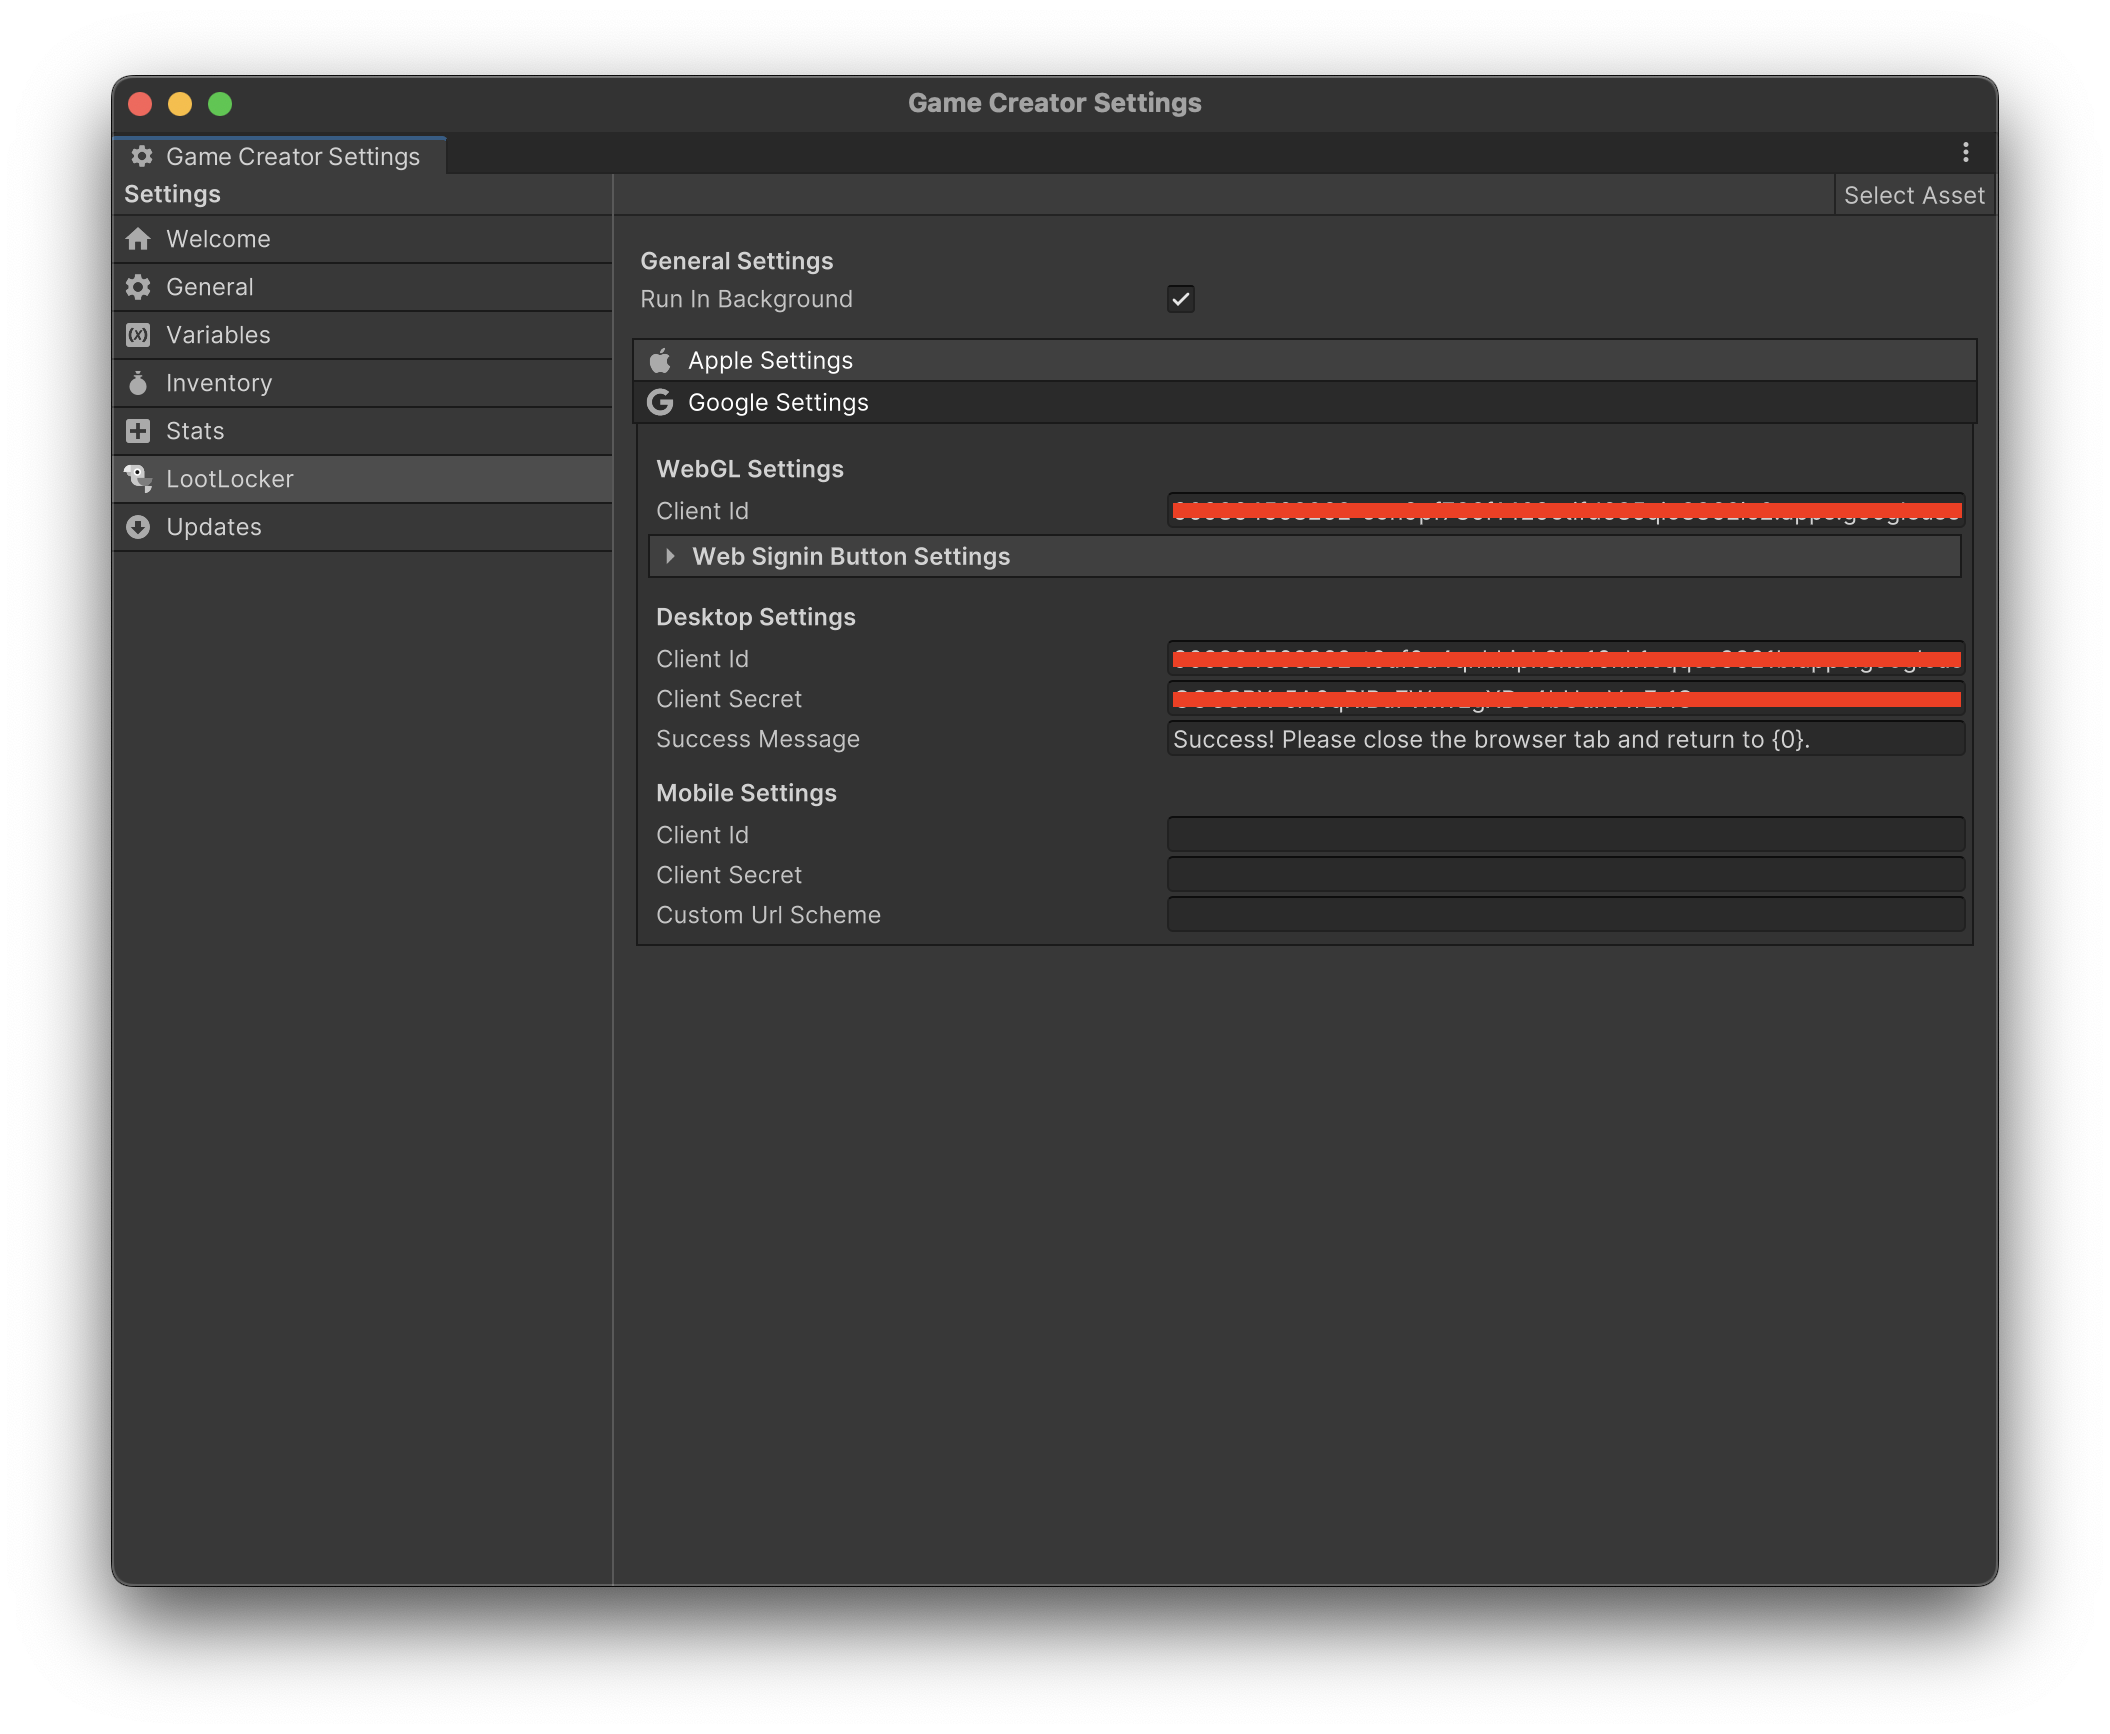Click the Inventory potion icon
This screenshot has height=1734, width=2110.
tap(138, 383)
